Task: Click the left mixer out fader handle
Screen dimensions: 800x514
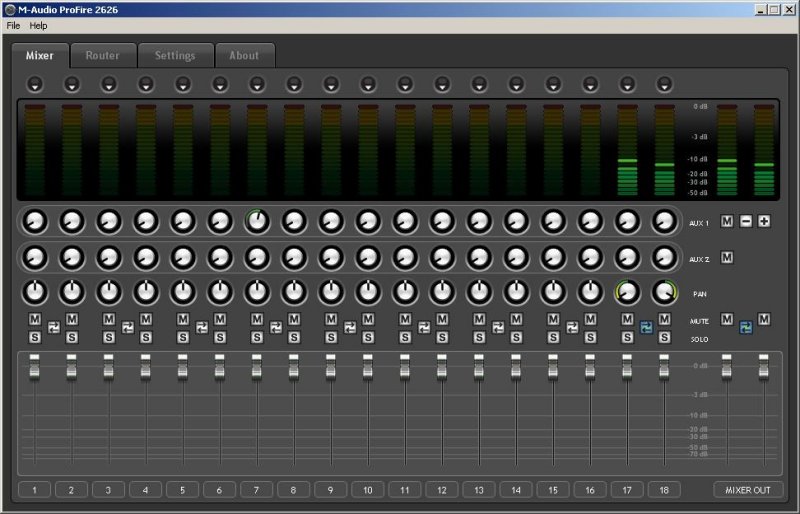Action: click(727, 366)
